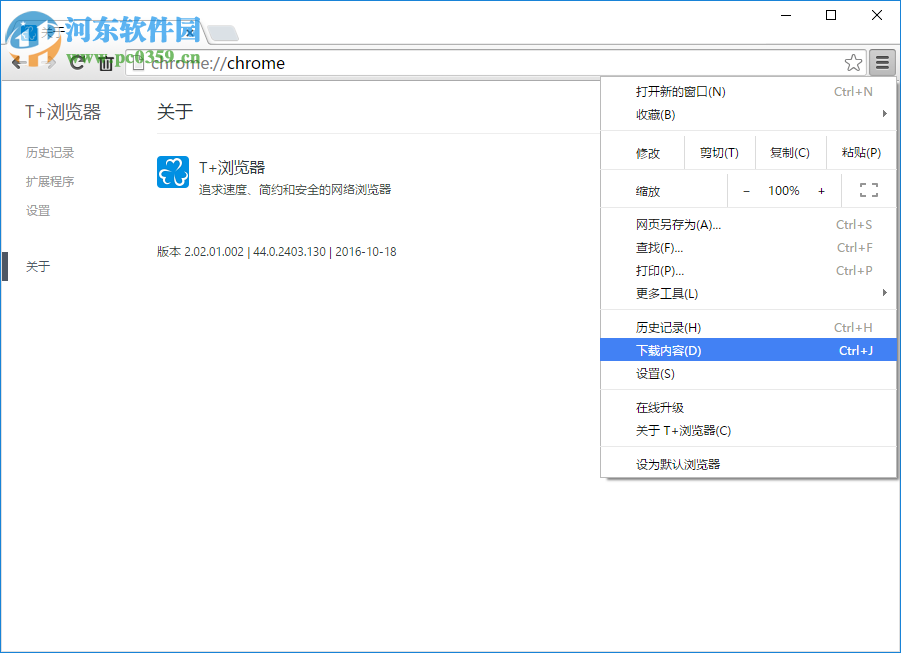
Task: Enter full screen via the expand icon
Action: (x=868, y=189)
